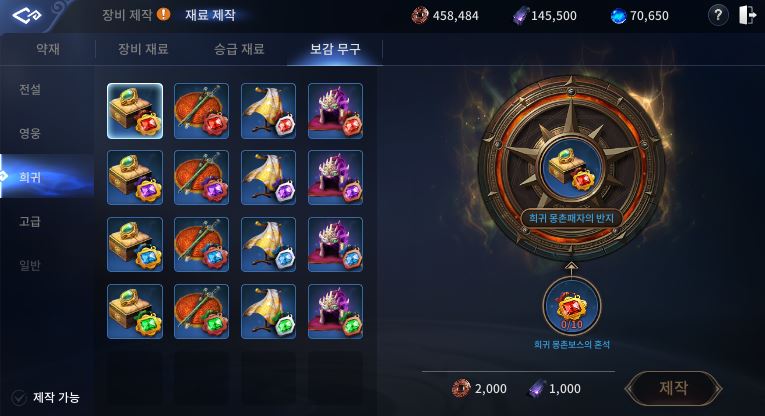The height and width of the screenshot is (416, 765).
Task: Click the 제작 craft button
Action: click(x=673, y=388)
